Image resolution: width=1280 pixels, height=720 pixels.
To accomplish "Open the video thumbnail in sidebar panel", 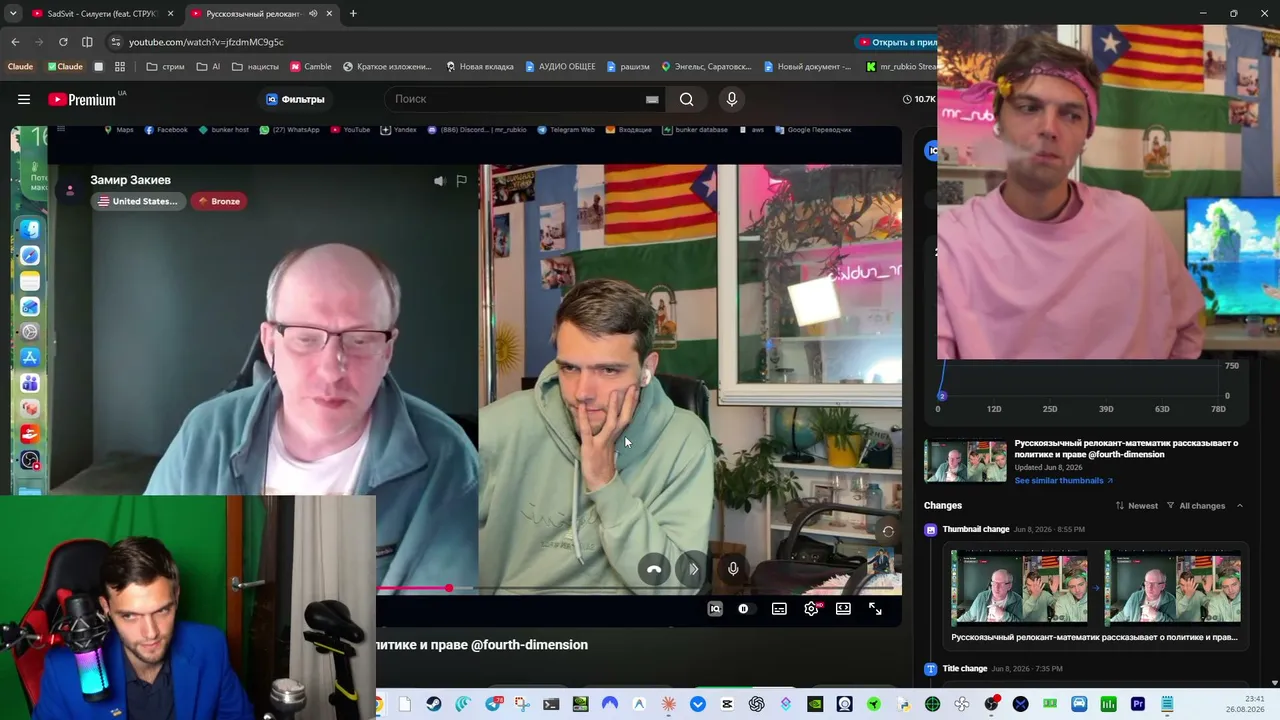I will (x=965, y=462).
